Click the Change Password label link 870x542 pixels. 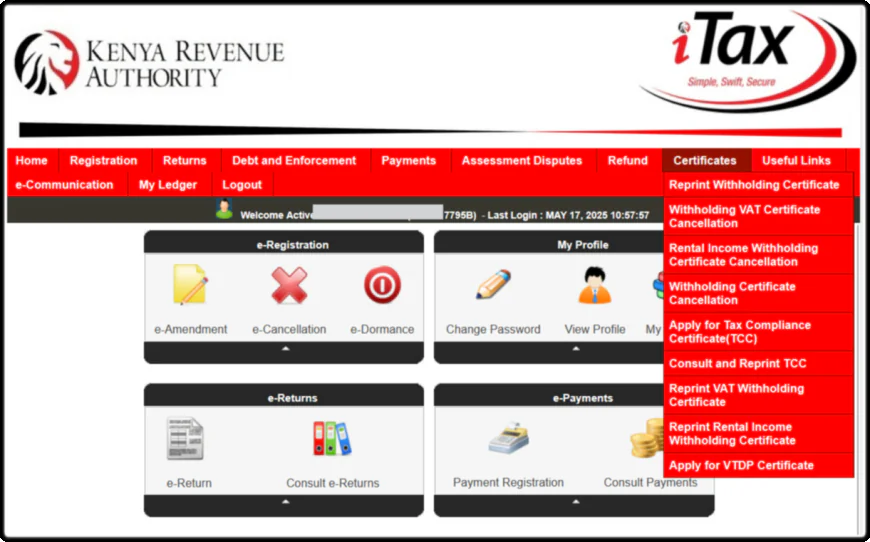(493, 330)
